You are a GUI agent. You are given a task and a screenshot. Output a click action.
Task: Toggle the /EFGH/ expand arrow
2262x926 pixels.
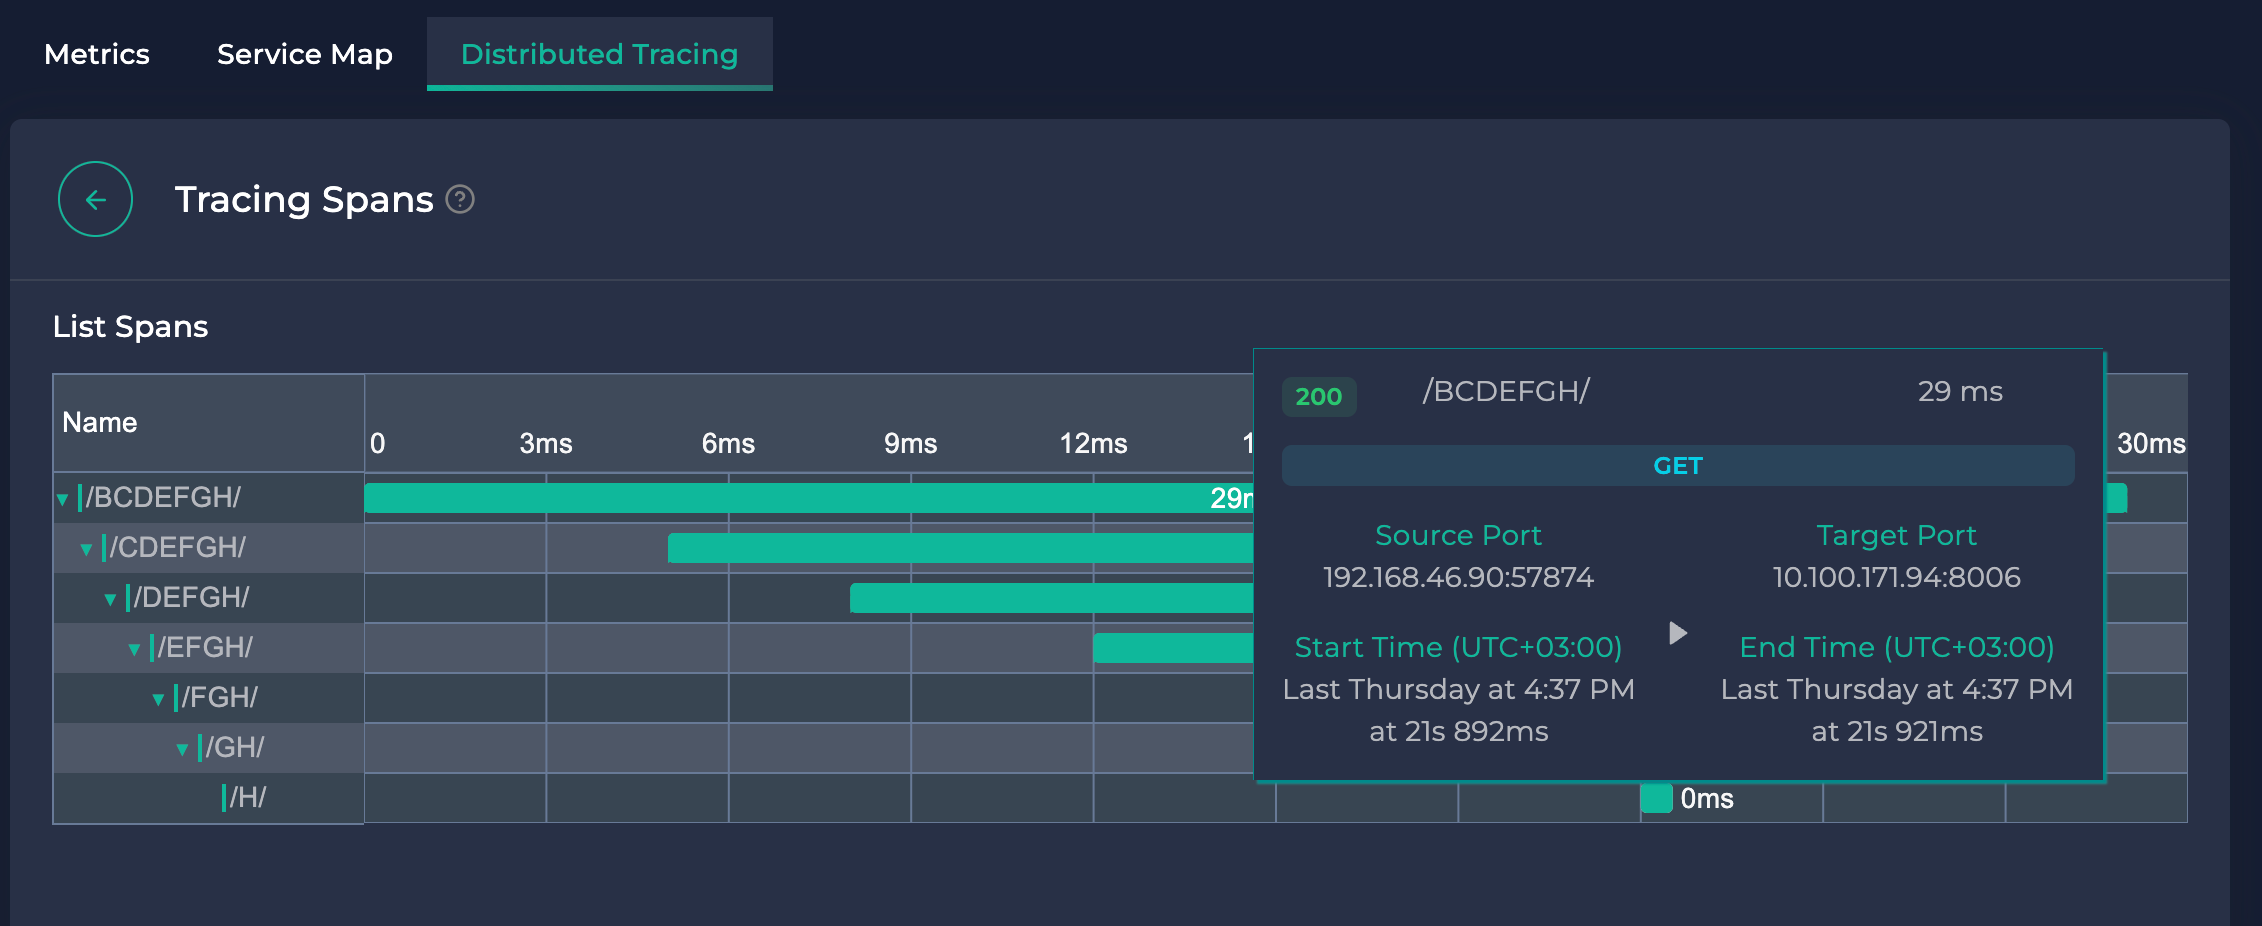[x=135, y=649]
